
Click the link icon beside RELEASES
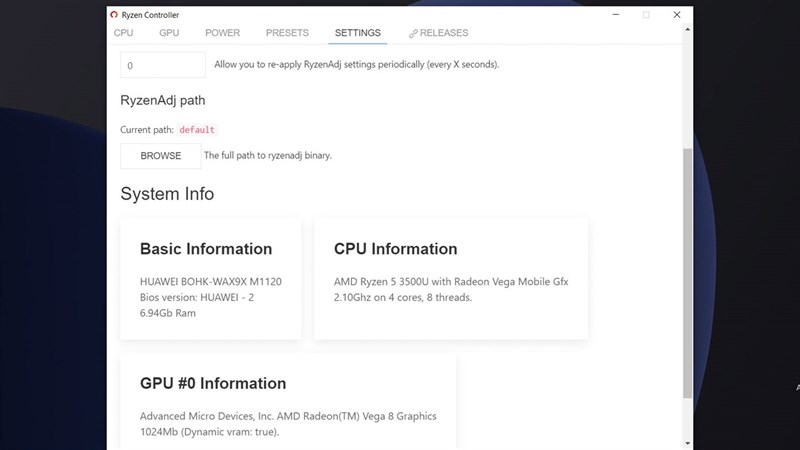pyautogui.click(x=413, y=34)
